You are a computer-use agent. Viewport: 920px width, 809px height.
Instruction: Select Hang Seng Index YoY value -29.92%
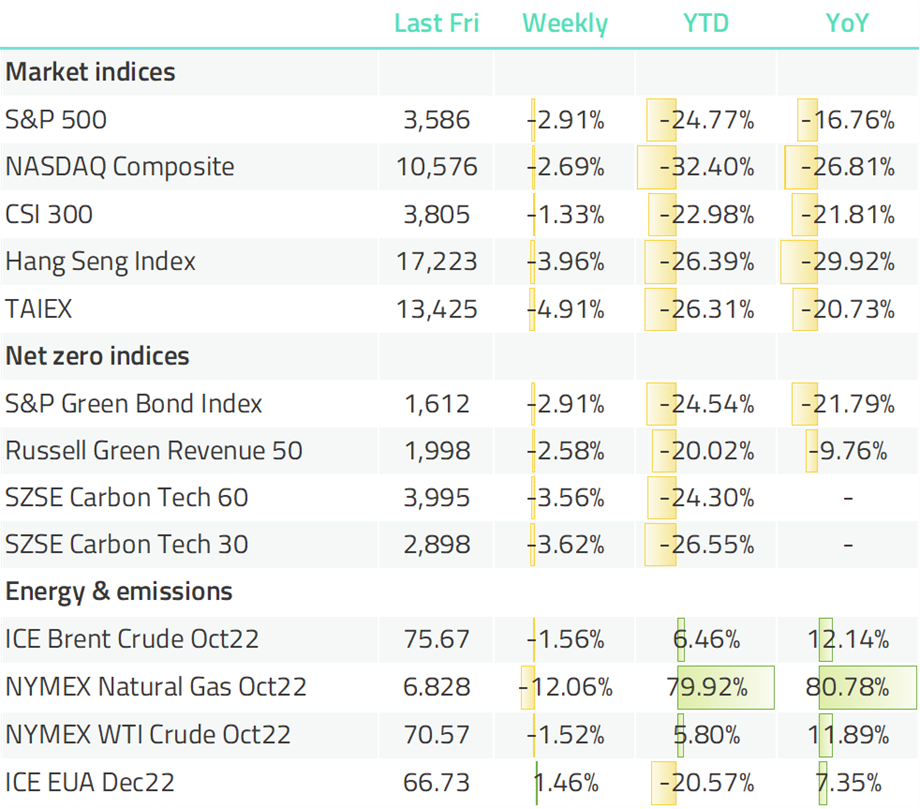click(848, 262)
